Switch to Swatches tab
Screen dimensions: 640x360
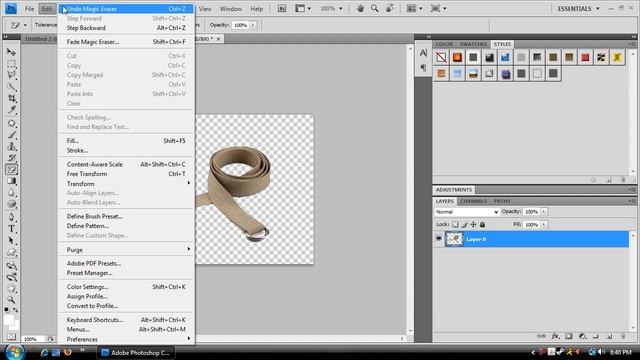(x=473, y=44)
